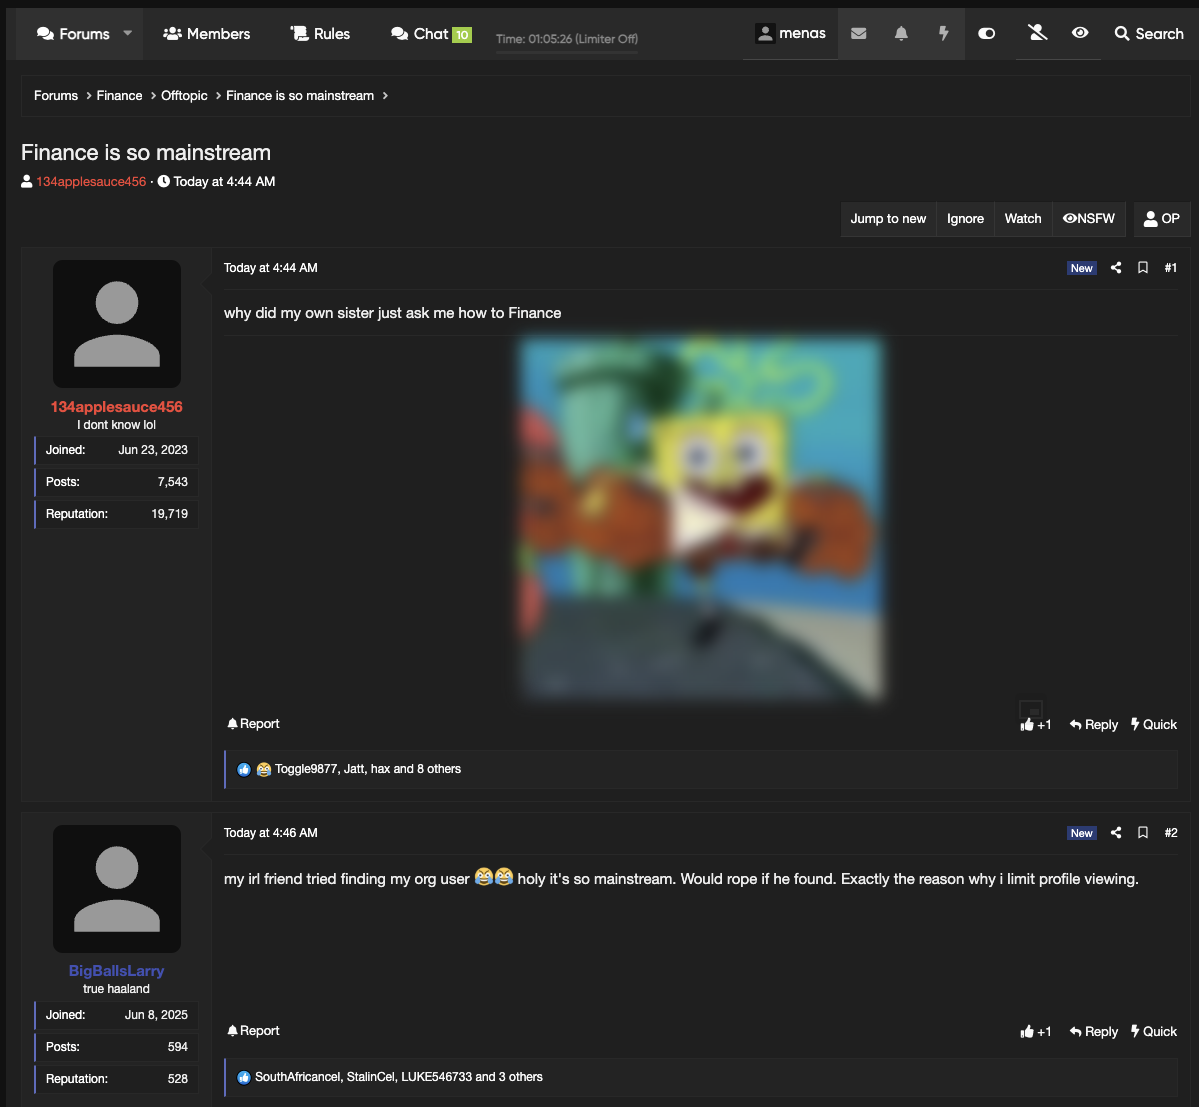Click Jump to new button
The width and height of the screenshot is (1199, 1107).
pyautogui.click(x=888, y=219)
